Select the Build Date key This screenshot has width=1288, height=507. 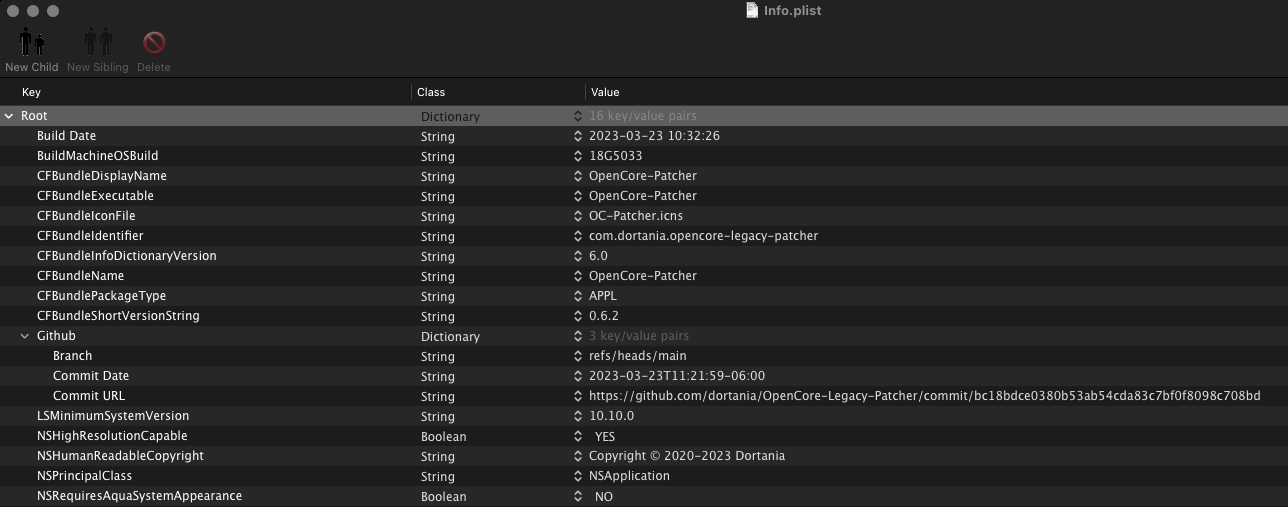coord(66,136)
